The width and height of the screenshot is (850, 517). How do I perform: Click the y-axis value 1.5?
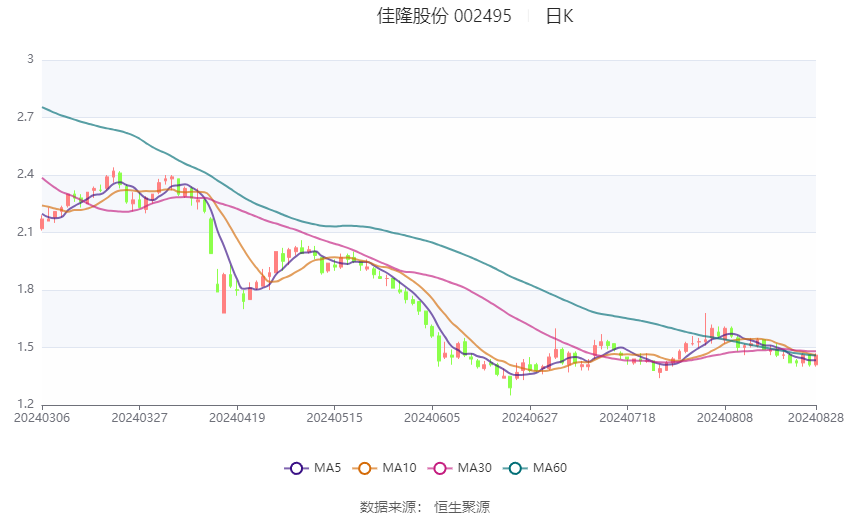[x=25, y=347]
